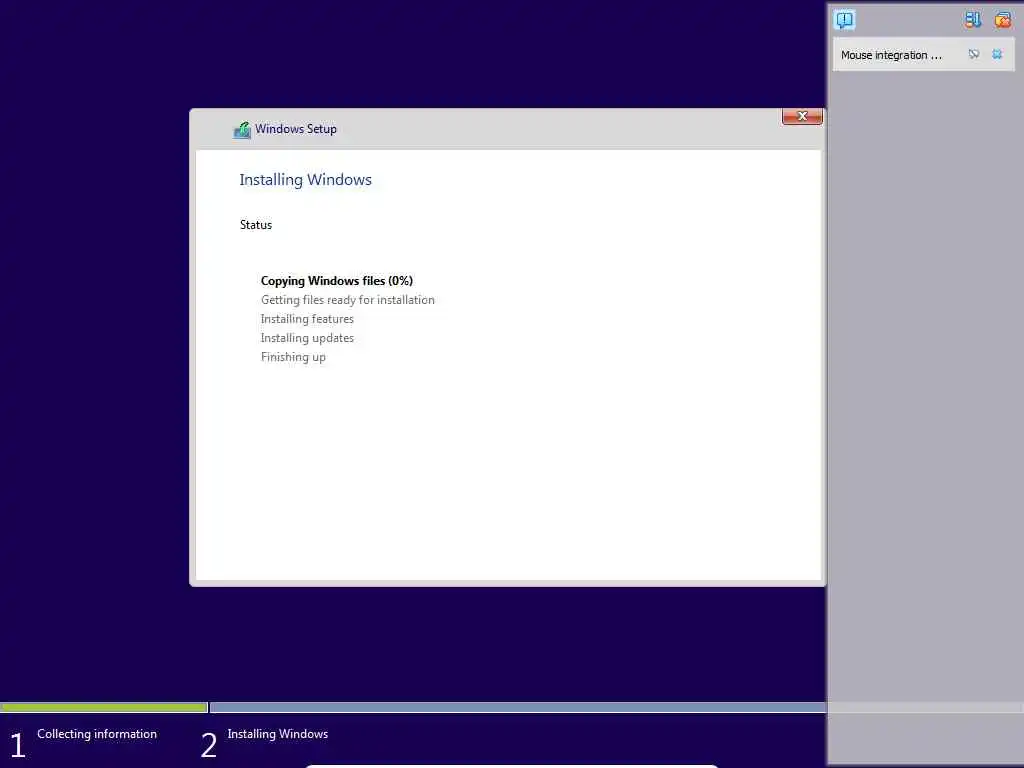Click Getting files ready for installation

[x=347, y=300]
